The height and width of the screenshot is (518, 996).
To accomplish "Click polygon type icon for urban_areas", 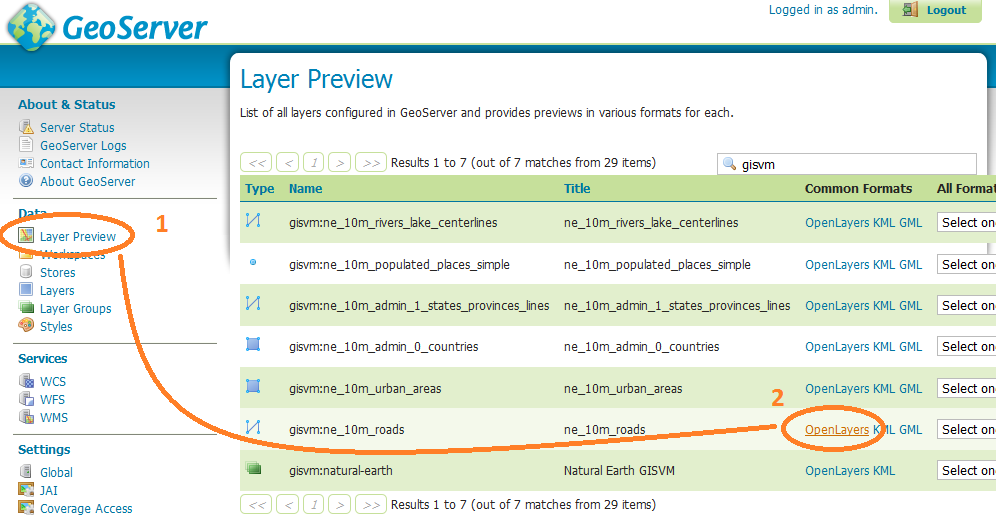I will point(253,386).
